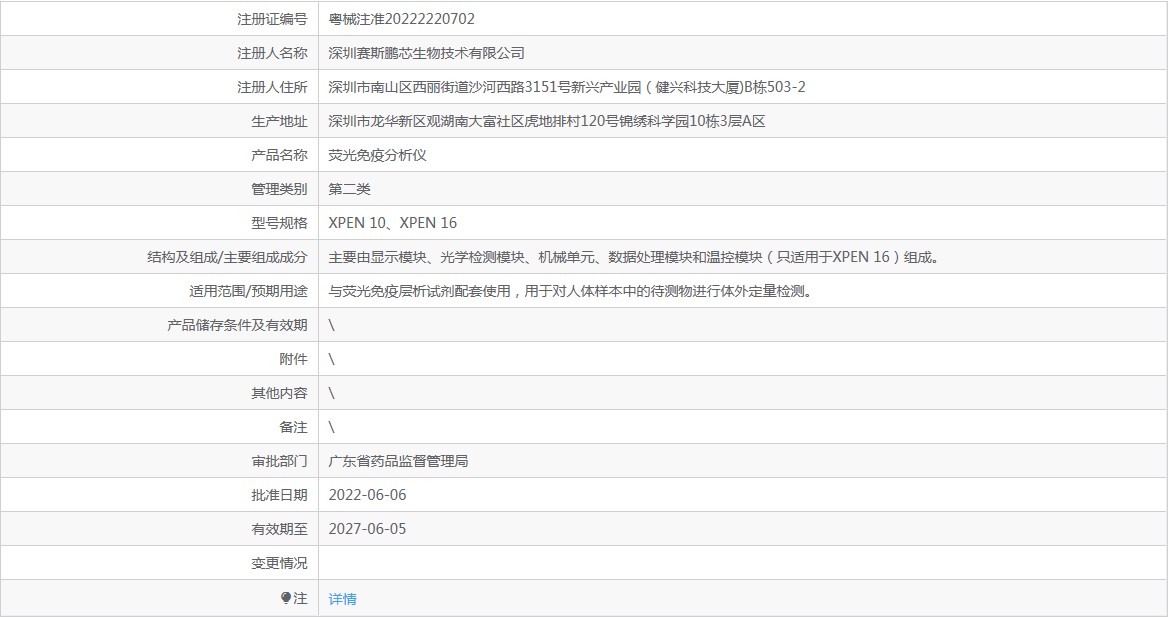
Task: Click the 附件 label
Action: (293, 359)
